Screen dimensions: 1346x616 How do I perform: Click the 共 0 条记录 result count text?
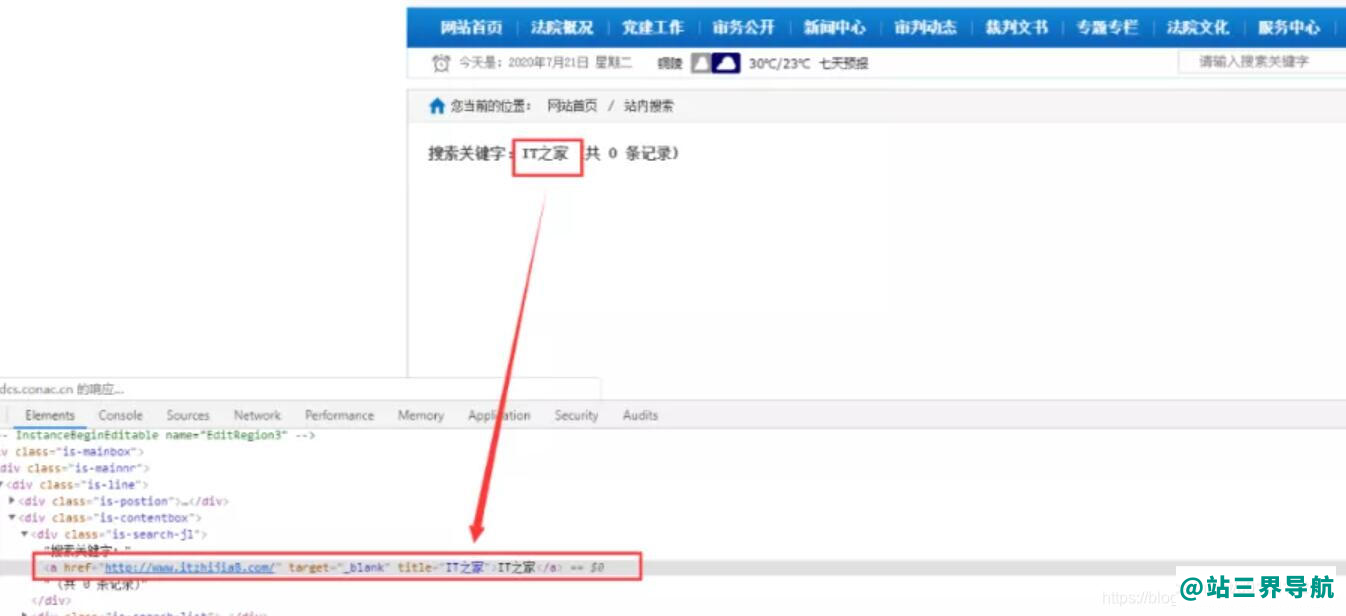point(632,154)
